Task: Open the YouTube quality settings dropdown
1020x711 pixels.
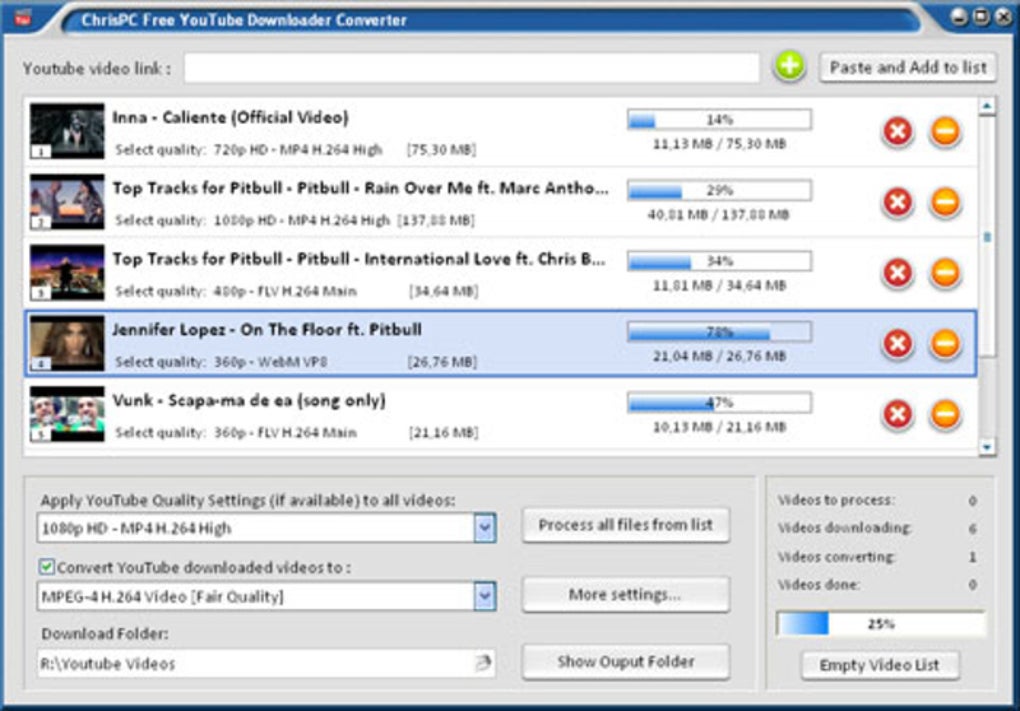Action: (x=485, y=528)
